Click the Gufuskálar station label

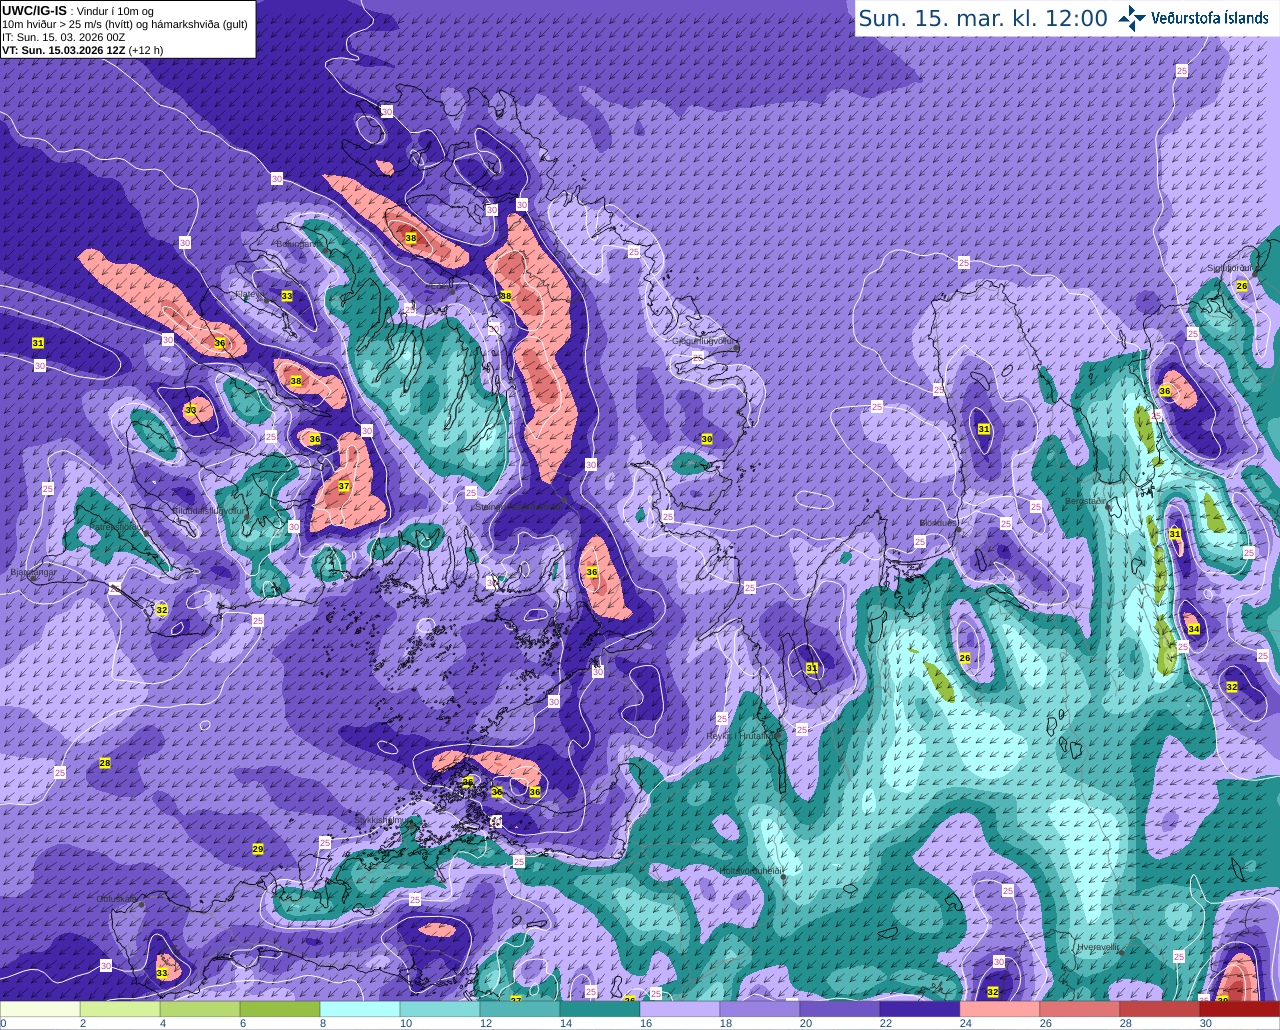(x=116, y=899)
